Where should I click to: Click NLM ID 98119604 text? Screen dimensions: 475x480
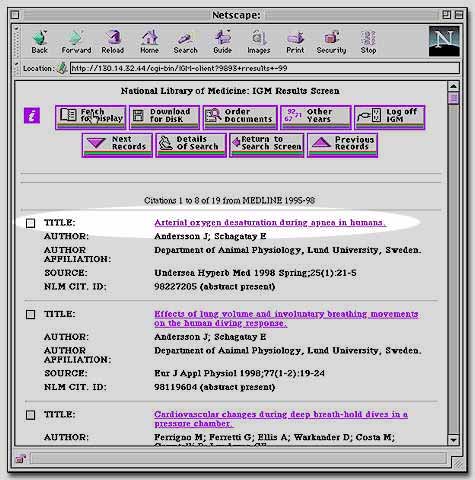coord(214,387)
